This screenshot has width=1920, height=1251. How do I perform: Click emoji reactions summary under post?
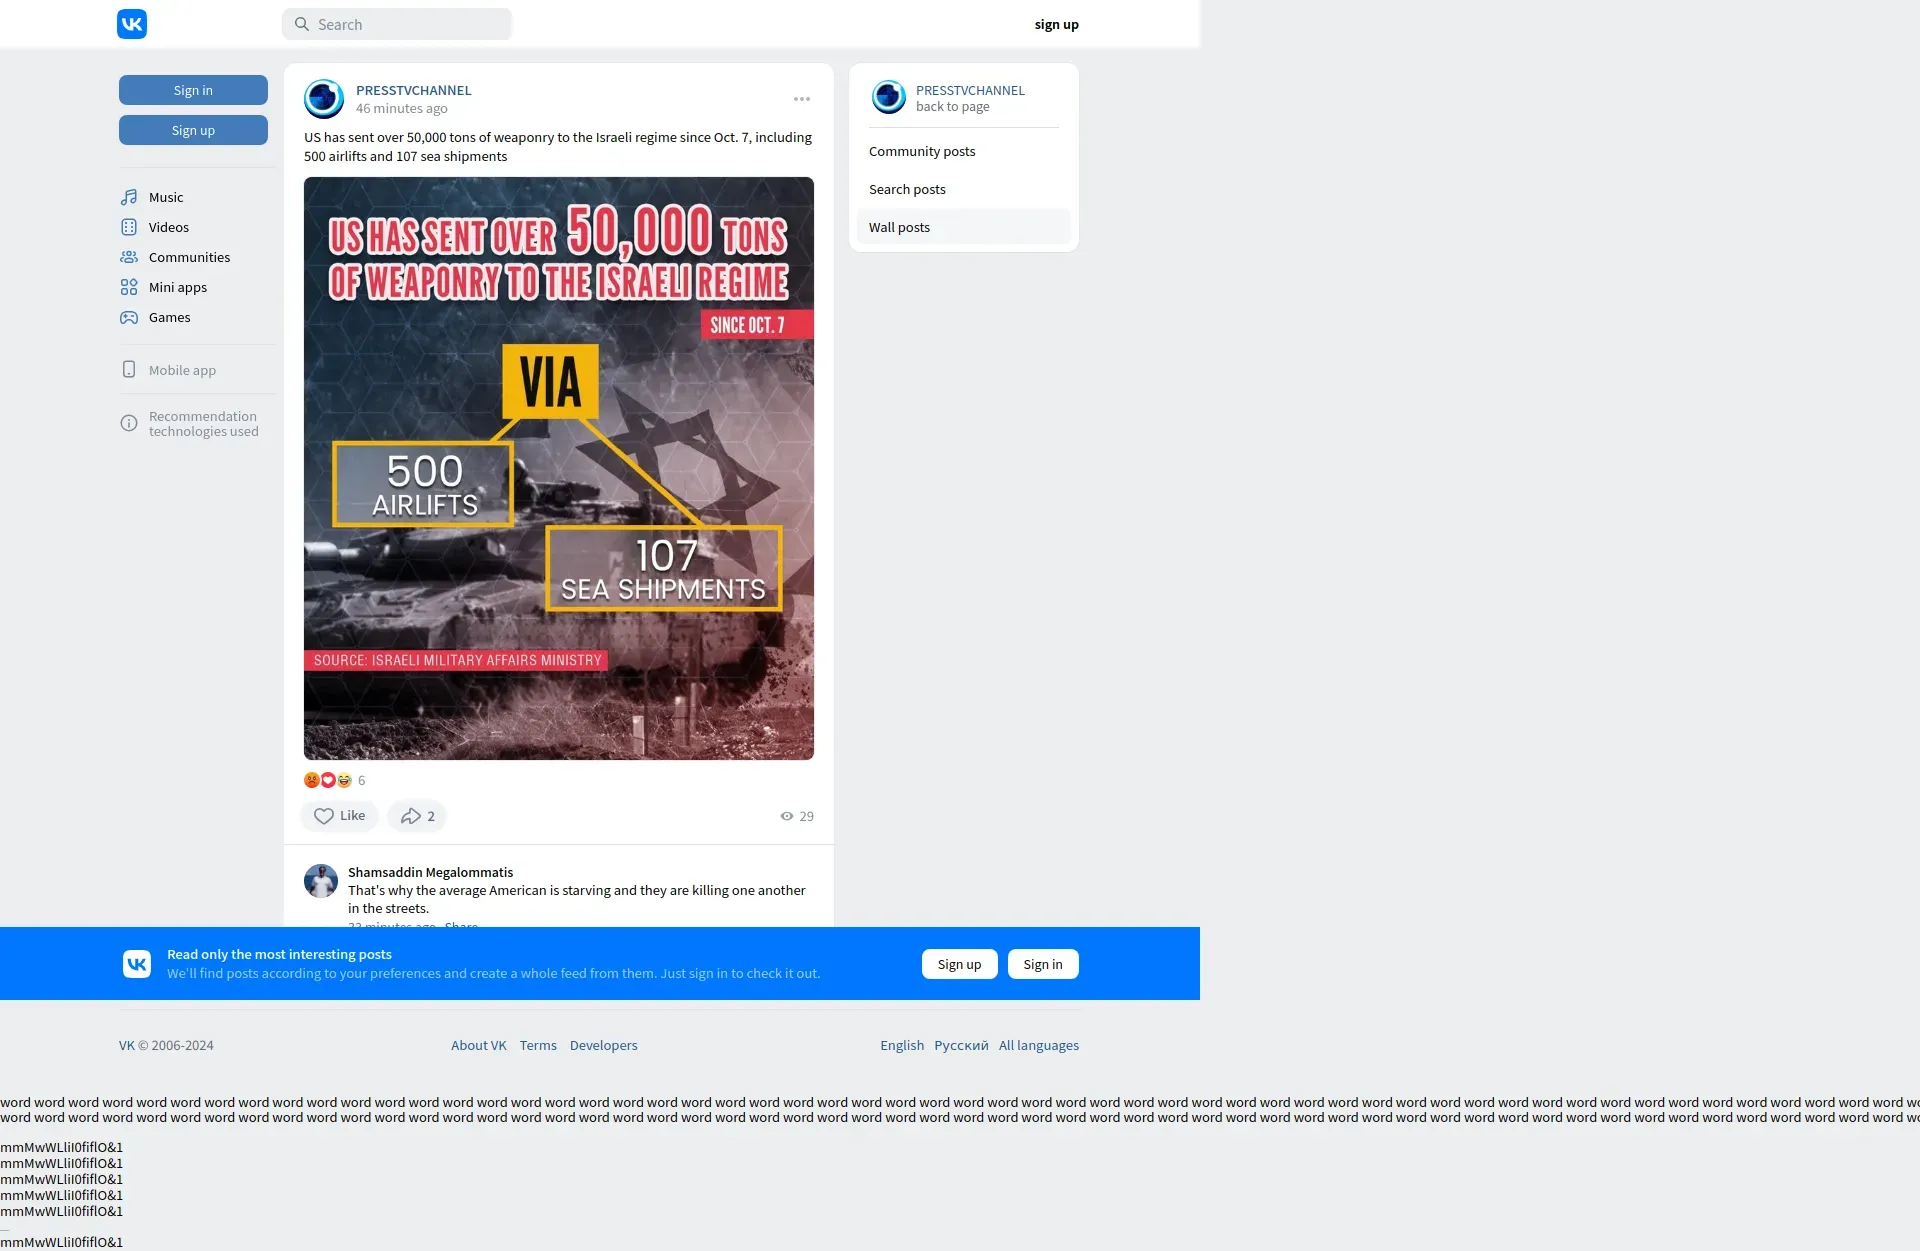[x=328, y=780]
